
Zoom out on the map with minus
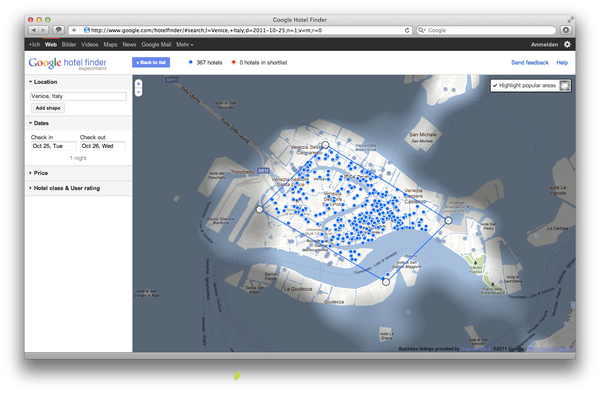coord(139,92)
